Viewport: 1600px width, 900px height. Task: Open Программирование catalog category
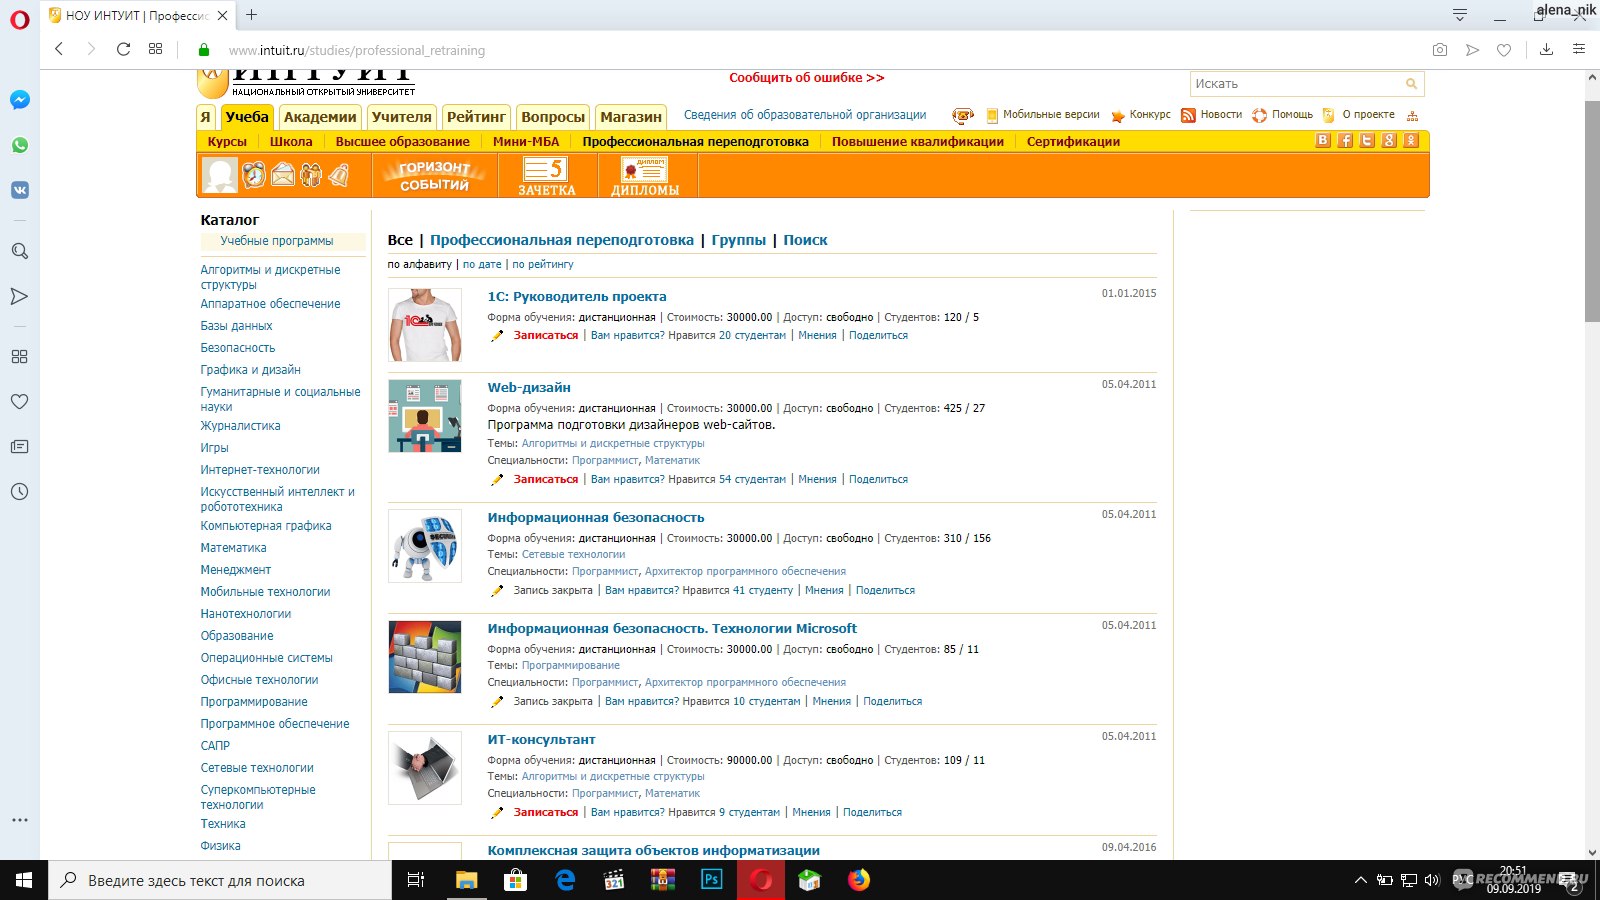[254, 702]
